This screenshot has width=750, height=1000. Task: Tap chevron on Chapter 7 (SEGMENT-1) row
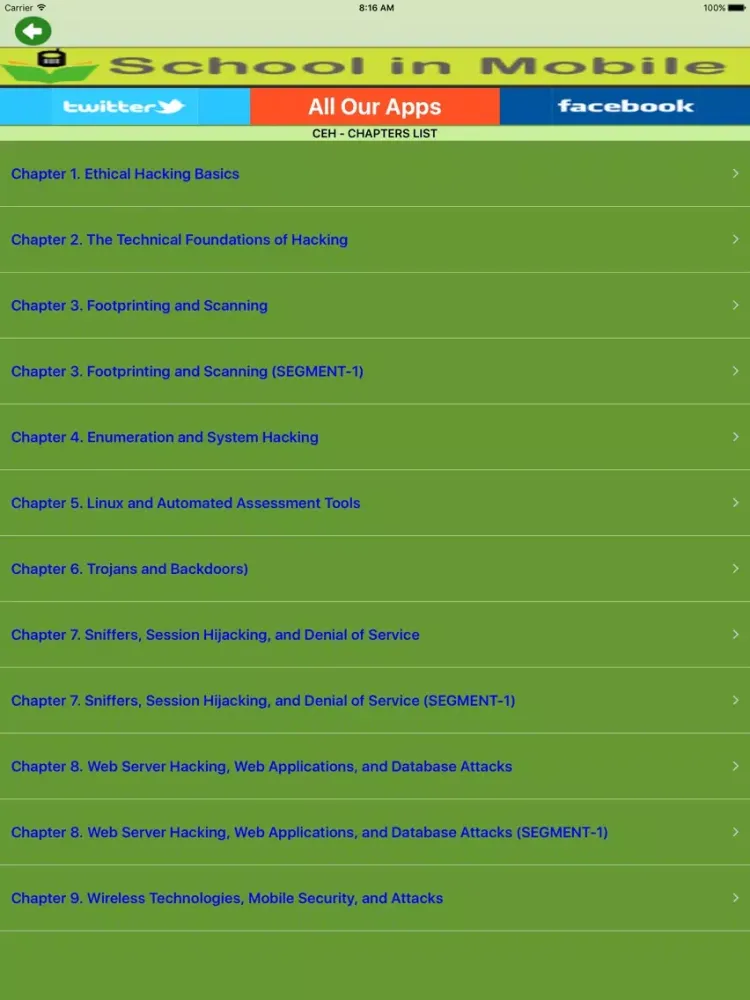(x=735, y=700)
